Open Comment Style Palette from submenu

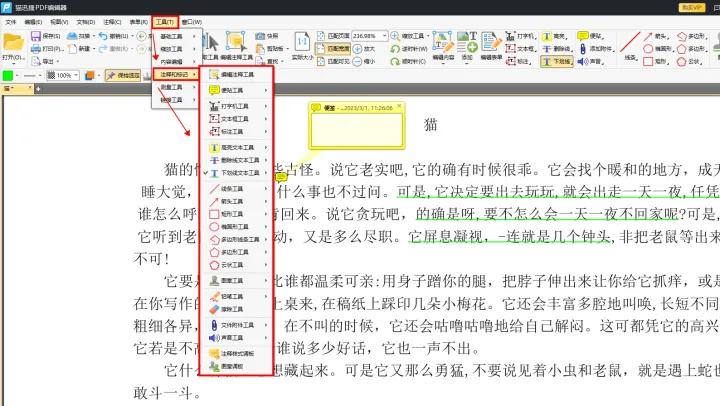[x=236, y=354]
